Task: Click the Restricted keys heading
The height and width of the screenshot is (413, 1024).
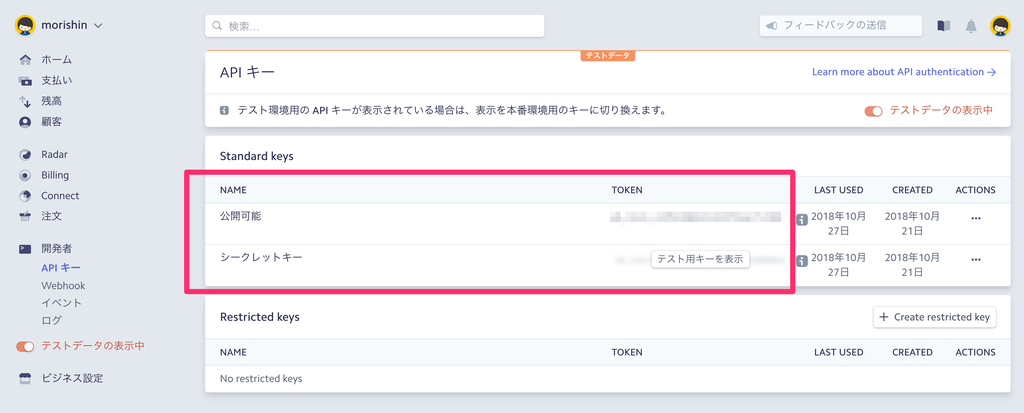Action: [260, 317]
